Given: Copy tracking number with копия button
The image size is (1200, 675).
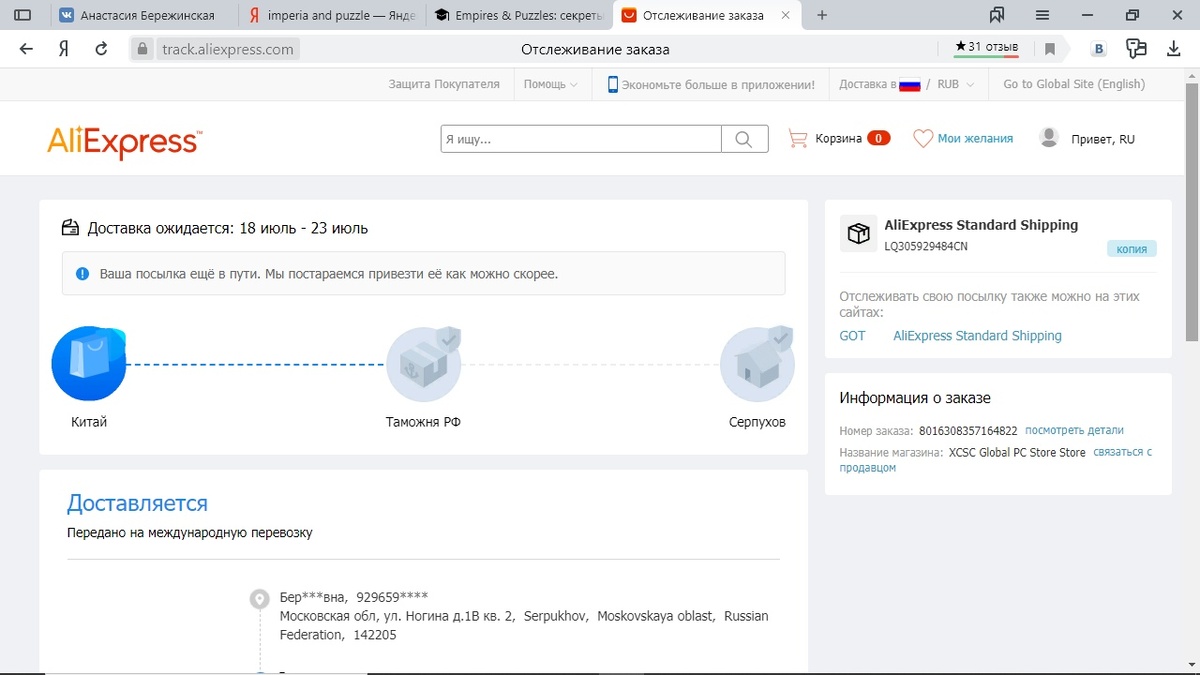Looking at the screenshot, I should [1131, 249].
